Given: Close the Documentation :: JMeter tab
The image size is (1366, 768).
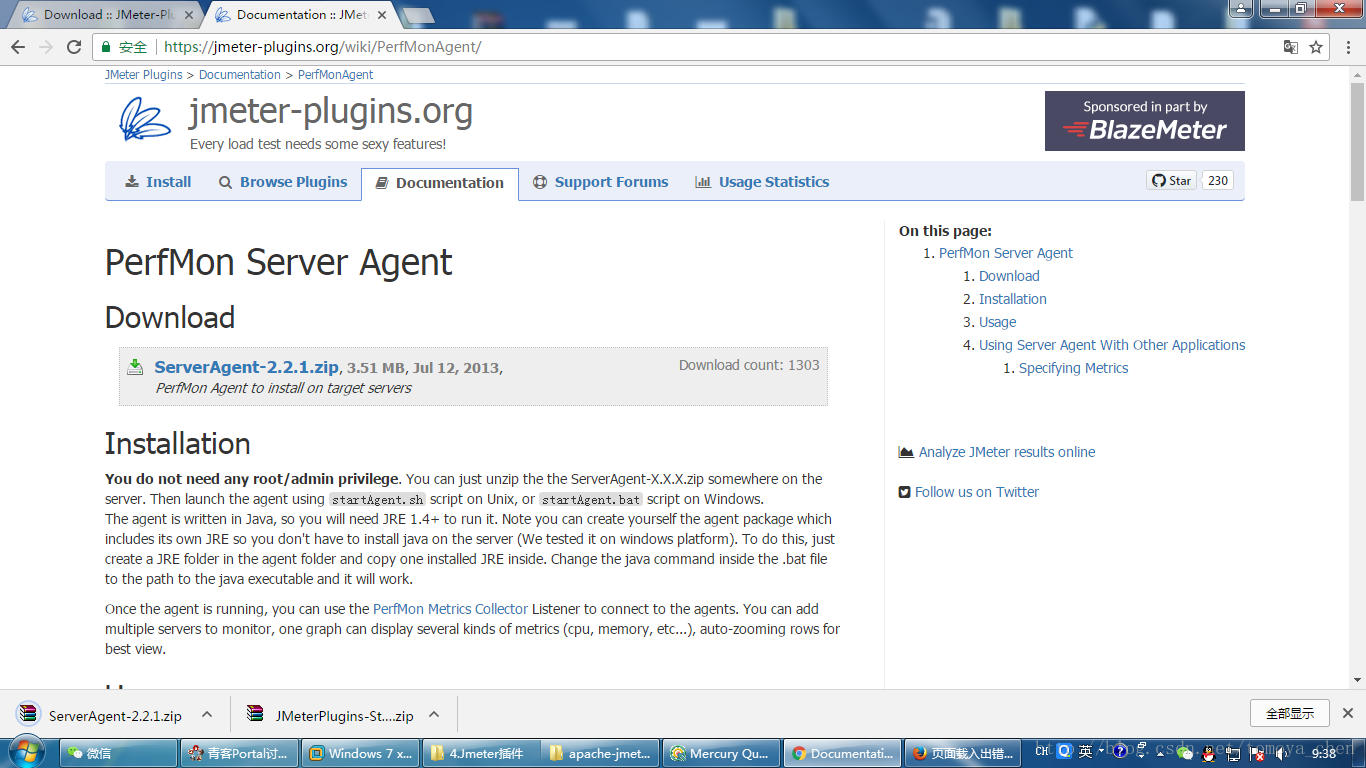Looking at the screenshot, I should pos(383,15).
